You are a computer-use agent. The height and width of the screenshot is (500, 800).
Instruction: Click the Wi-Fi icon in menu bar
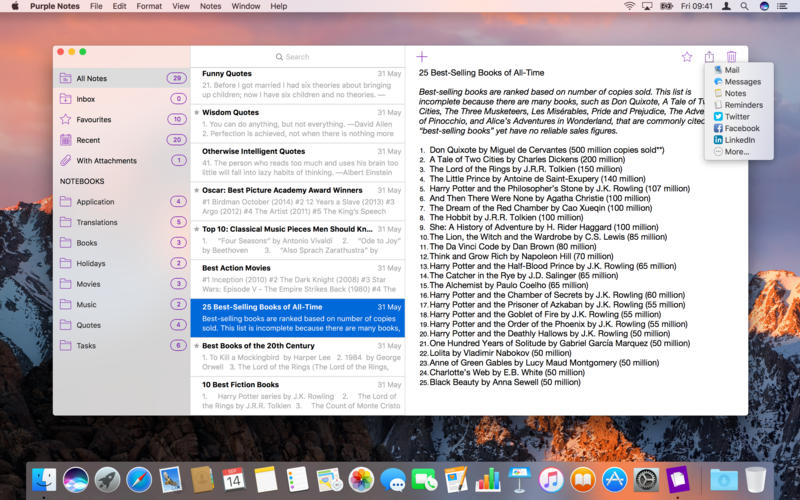[x=630, y=6]
